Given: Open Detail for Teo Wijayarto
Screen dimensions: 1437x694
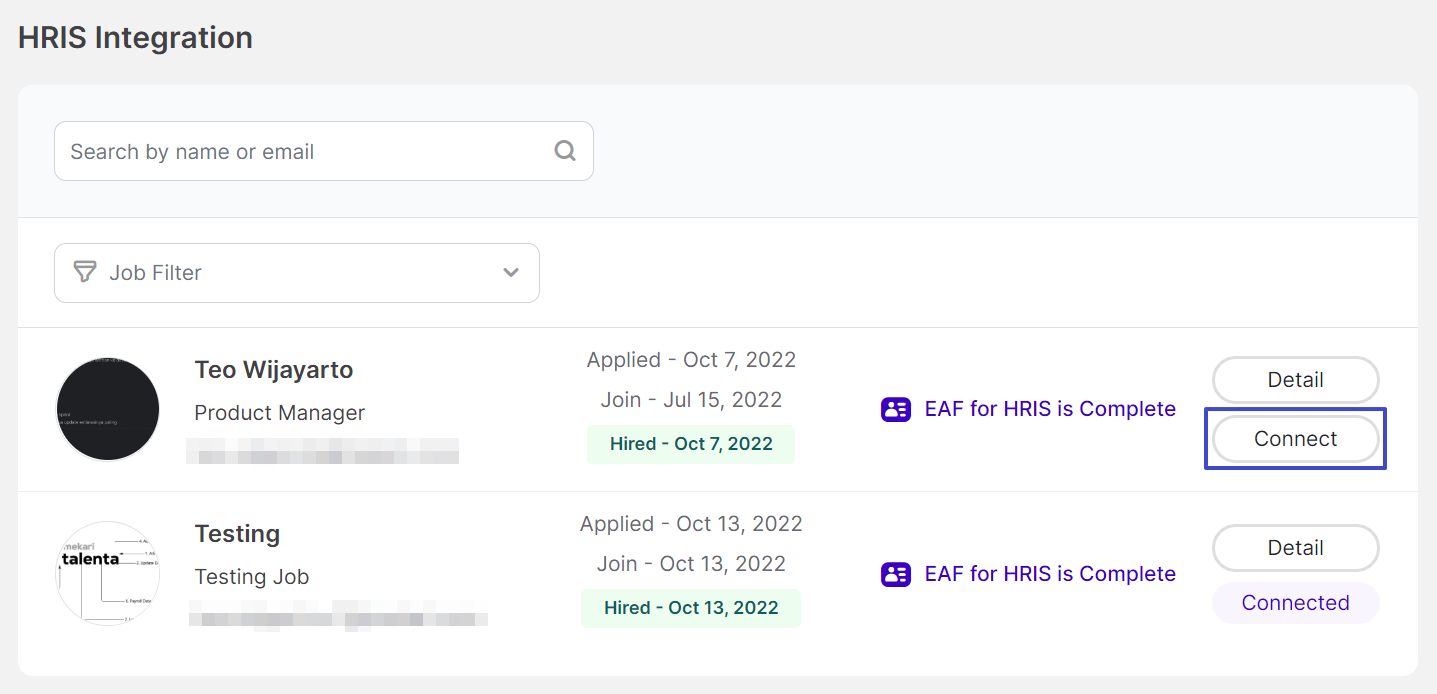Looking at the screenshot, I should coord(1295,380).
